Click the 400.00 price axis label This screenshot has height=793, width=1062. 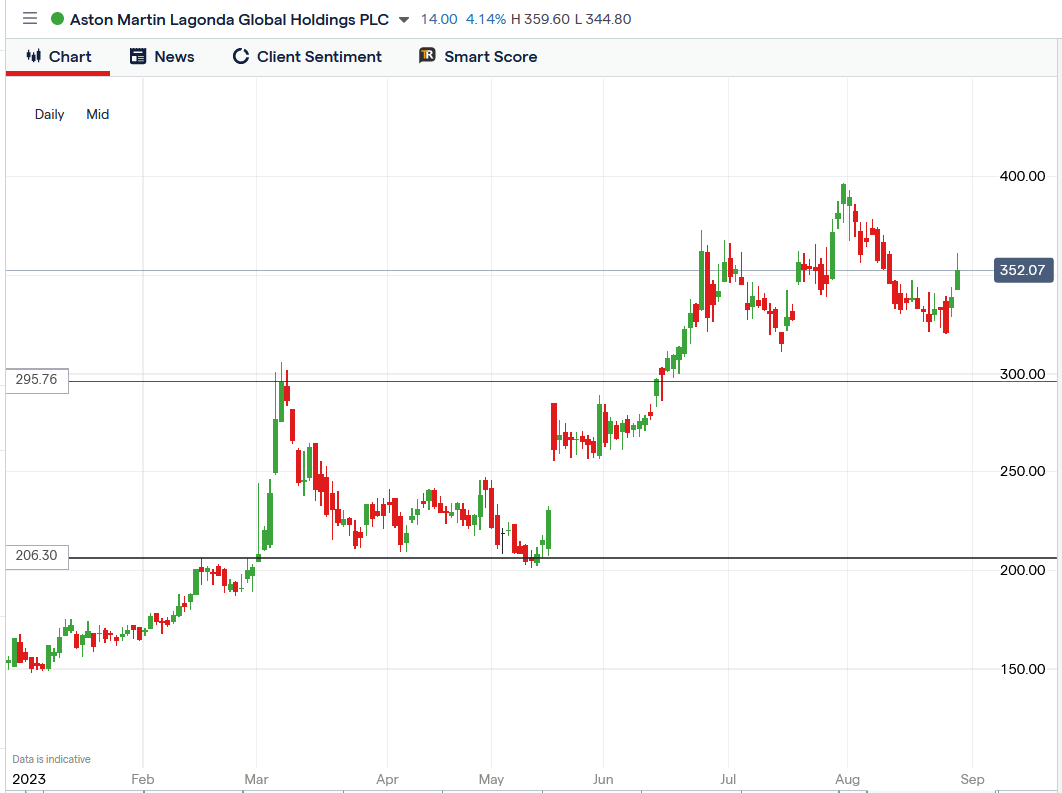pyautogui.click(x=1022, y=176)
